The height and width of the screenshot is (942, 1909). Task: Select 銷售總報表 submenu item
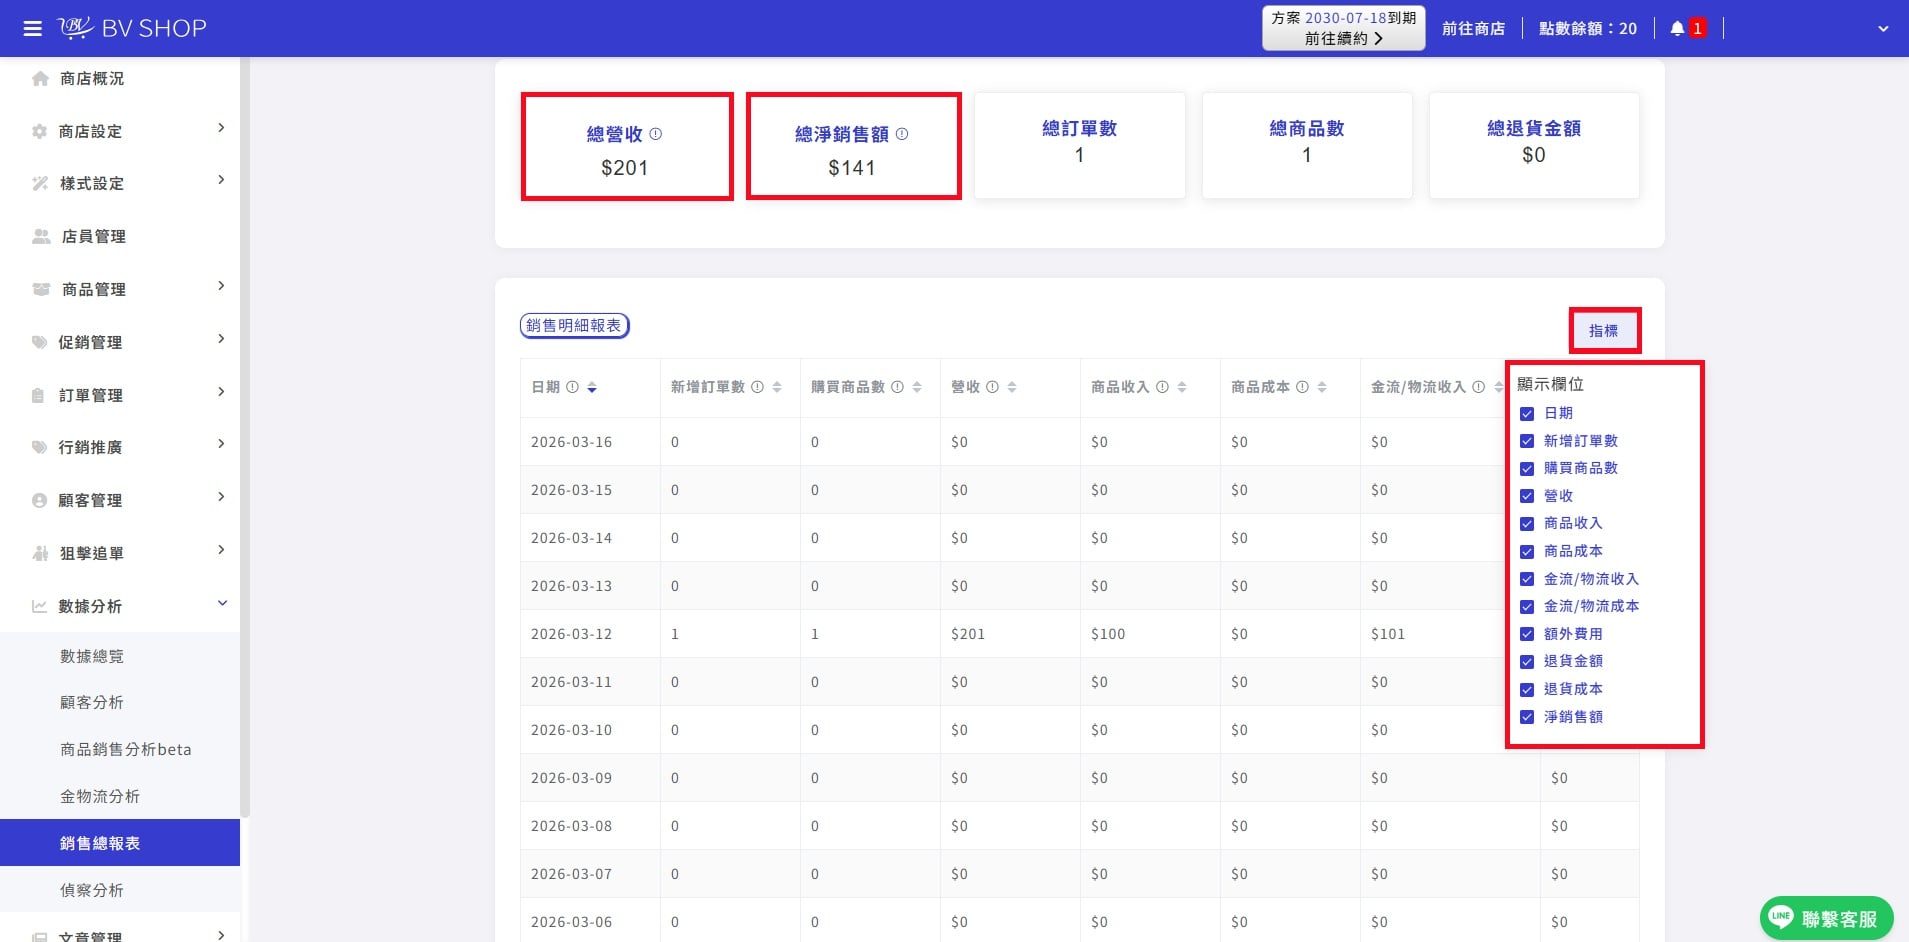pyautogui.click(x=120, y=843)
